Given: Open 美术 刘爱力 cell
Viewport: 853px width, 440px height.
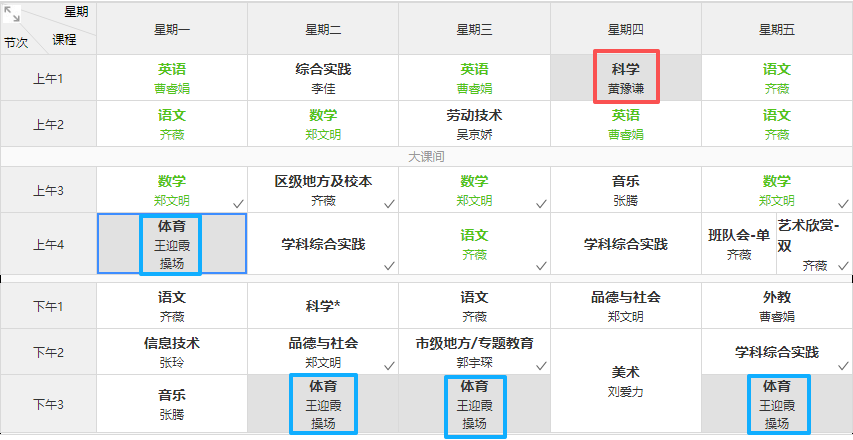Looking at the screenshot, I should coord(626,381).
